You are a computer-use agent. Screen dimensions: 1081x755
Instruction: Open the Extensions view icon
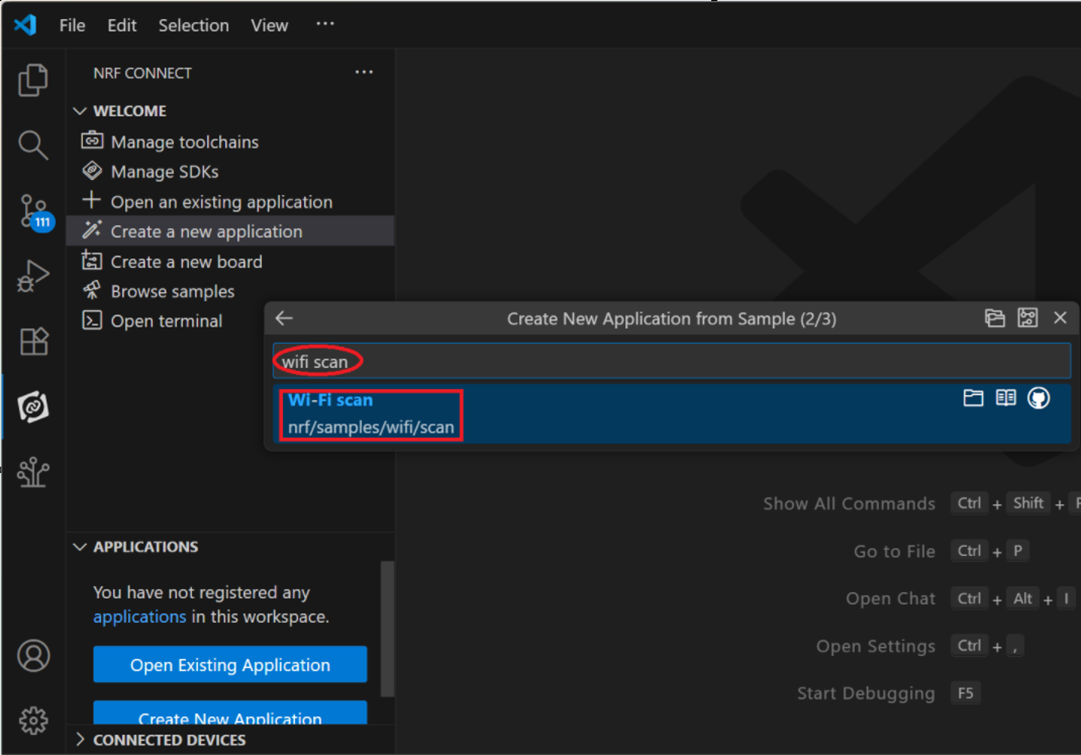tap(33, 341)
